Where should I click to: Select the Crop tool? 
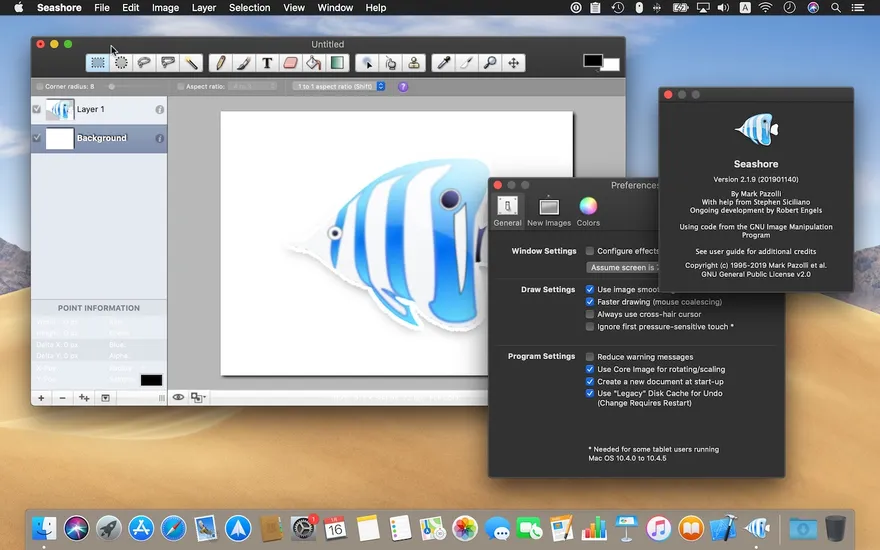click(x=466, y=63)
